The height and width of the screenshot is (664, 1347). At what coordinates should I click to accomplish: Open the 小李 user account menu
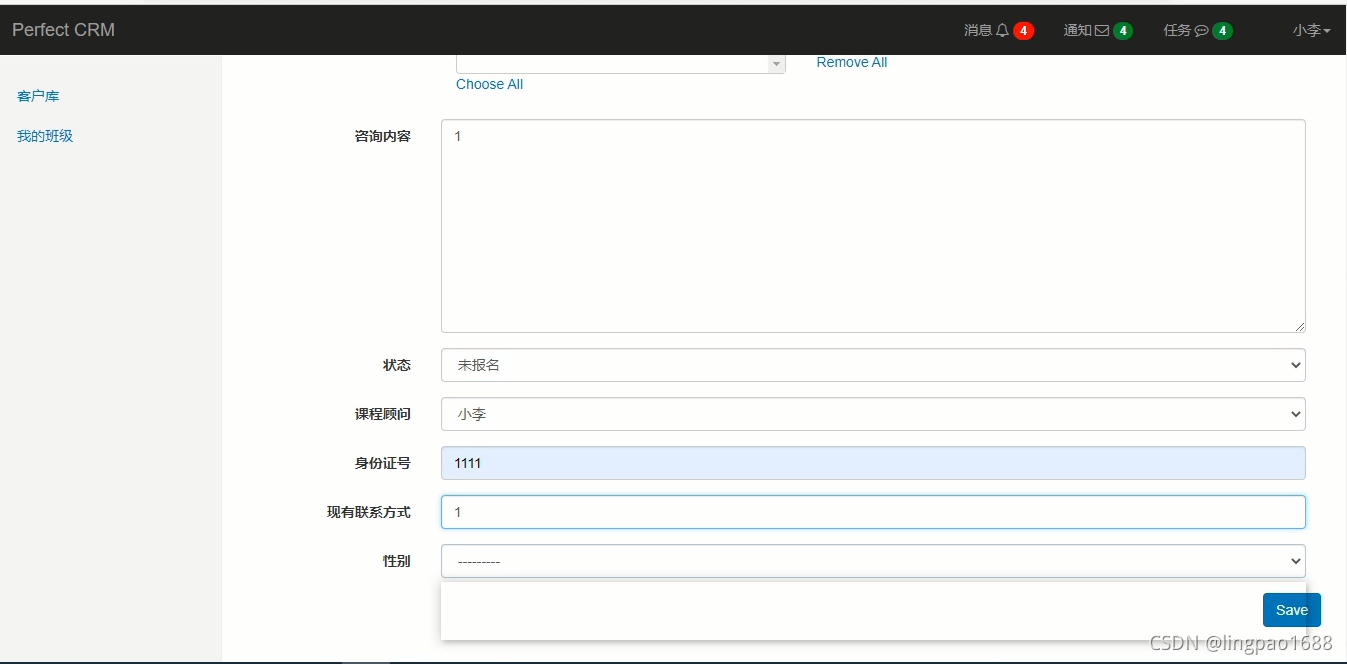tap(1310, 30)
